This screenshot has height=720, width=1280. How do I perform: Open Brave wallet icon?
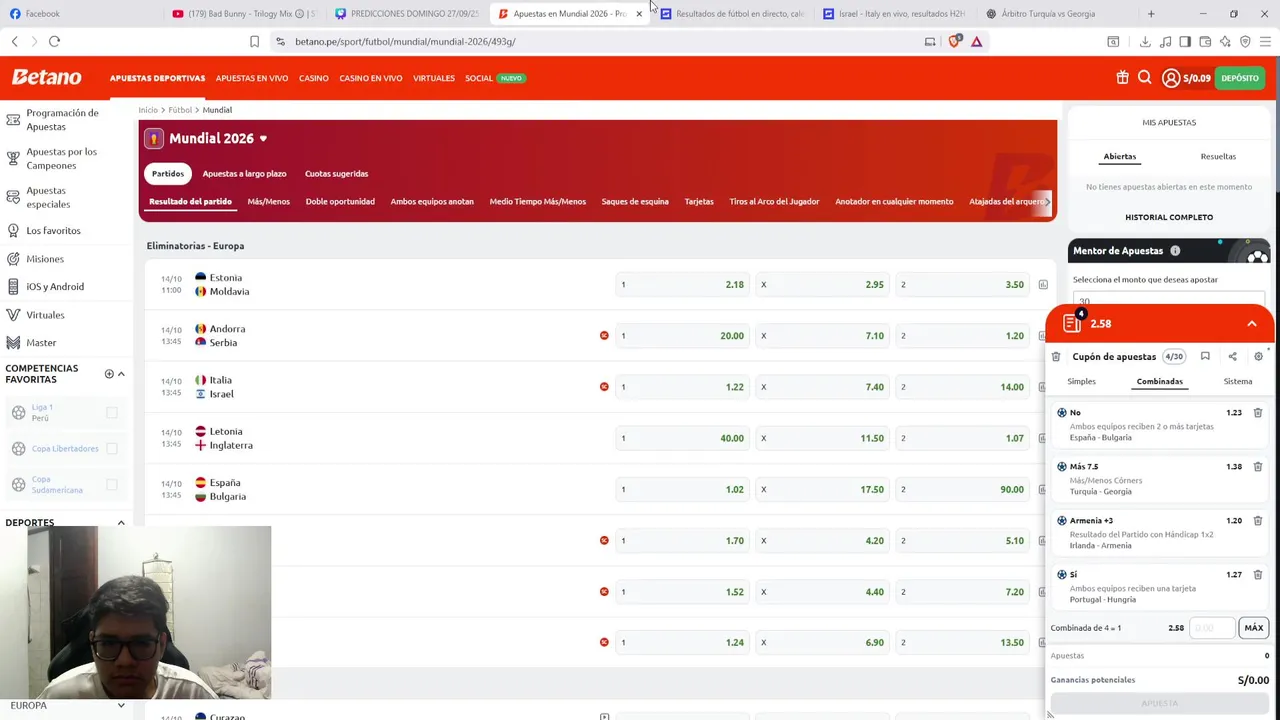tap(1205, 41)
